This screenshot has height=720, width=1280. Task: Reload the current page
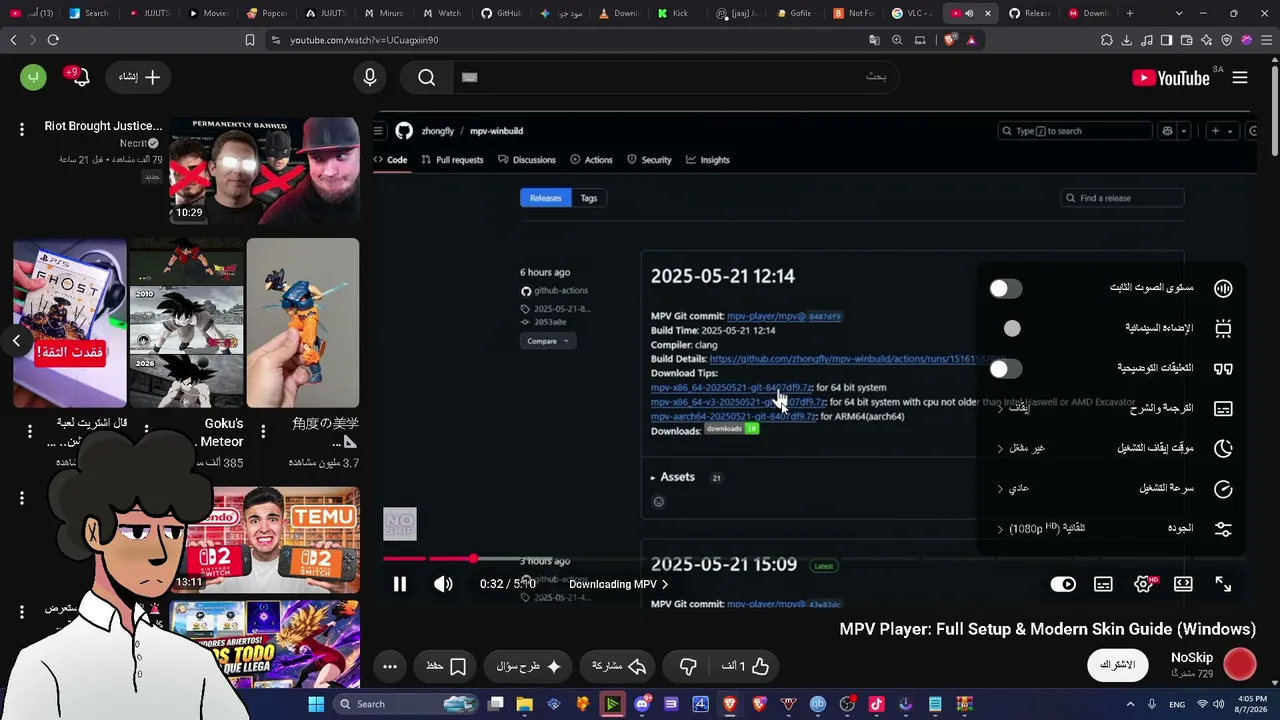tap(53, 40)
